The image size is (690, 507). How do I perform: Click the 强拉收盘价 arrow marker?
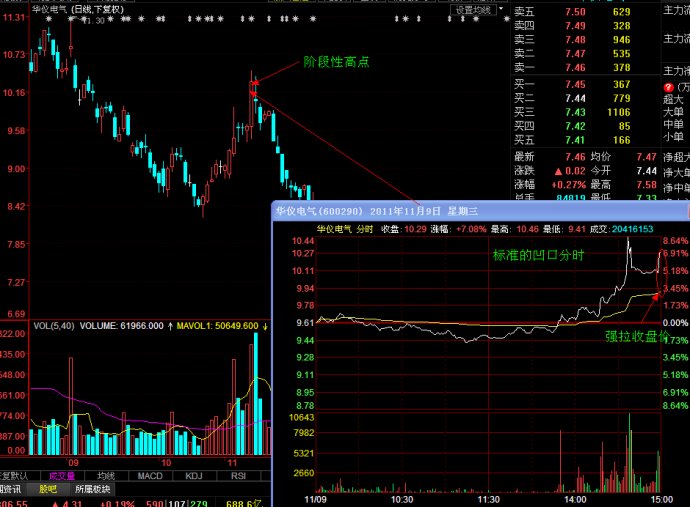(655, 296)
